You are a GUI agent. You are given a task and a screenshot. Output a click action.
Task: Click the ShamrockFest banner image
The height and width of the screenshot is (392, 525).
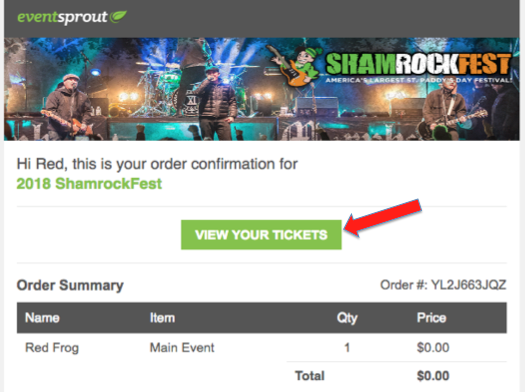[262, 89]
